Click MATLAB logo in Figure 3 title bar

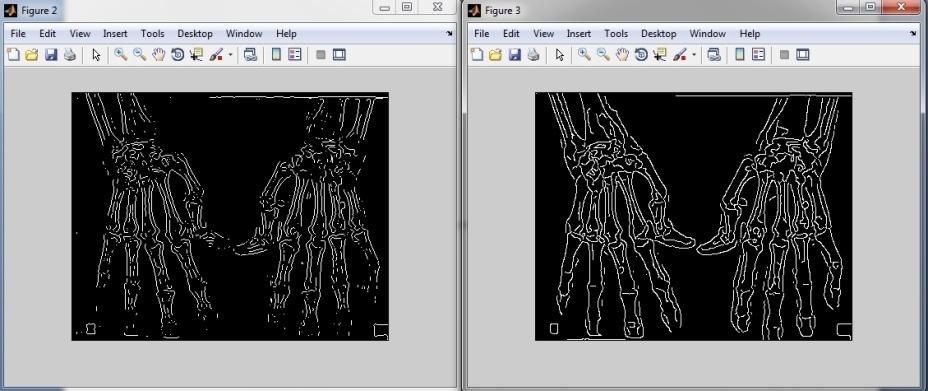474,11
